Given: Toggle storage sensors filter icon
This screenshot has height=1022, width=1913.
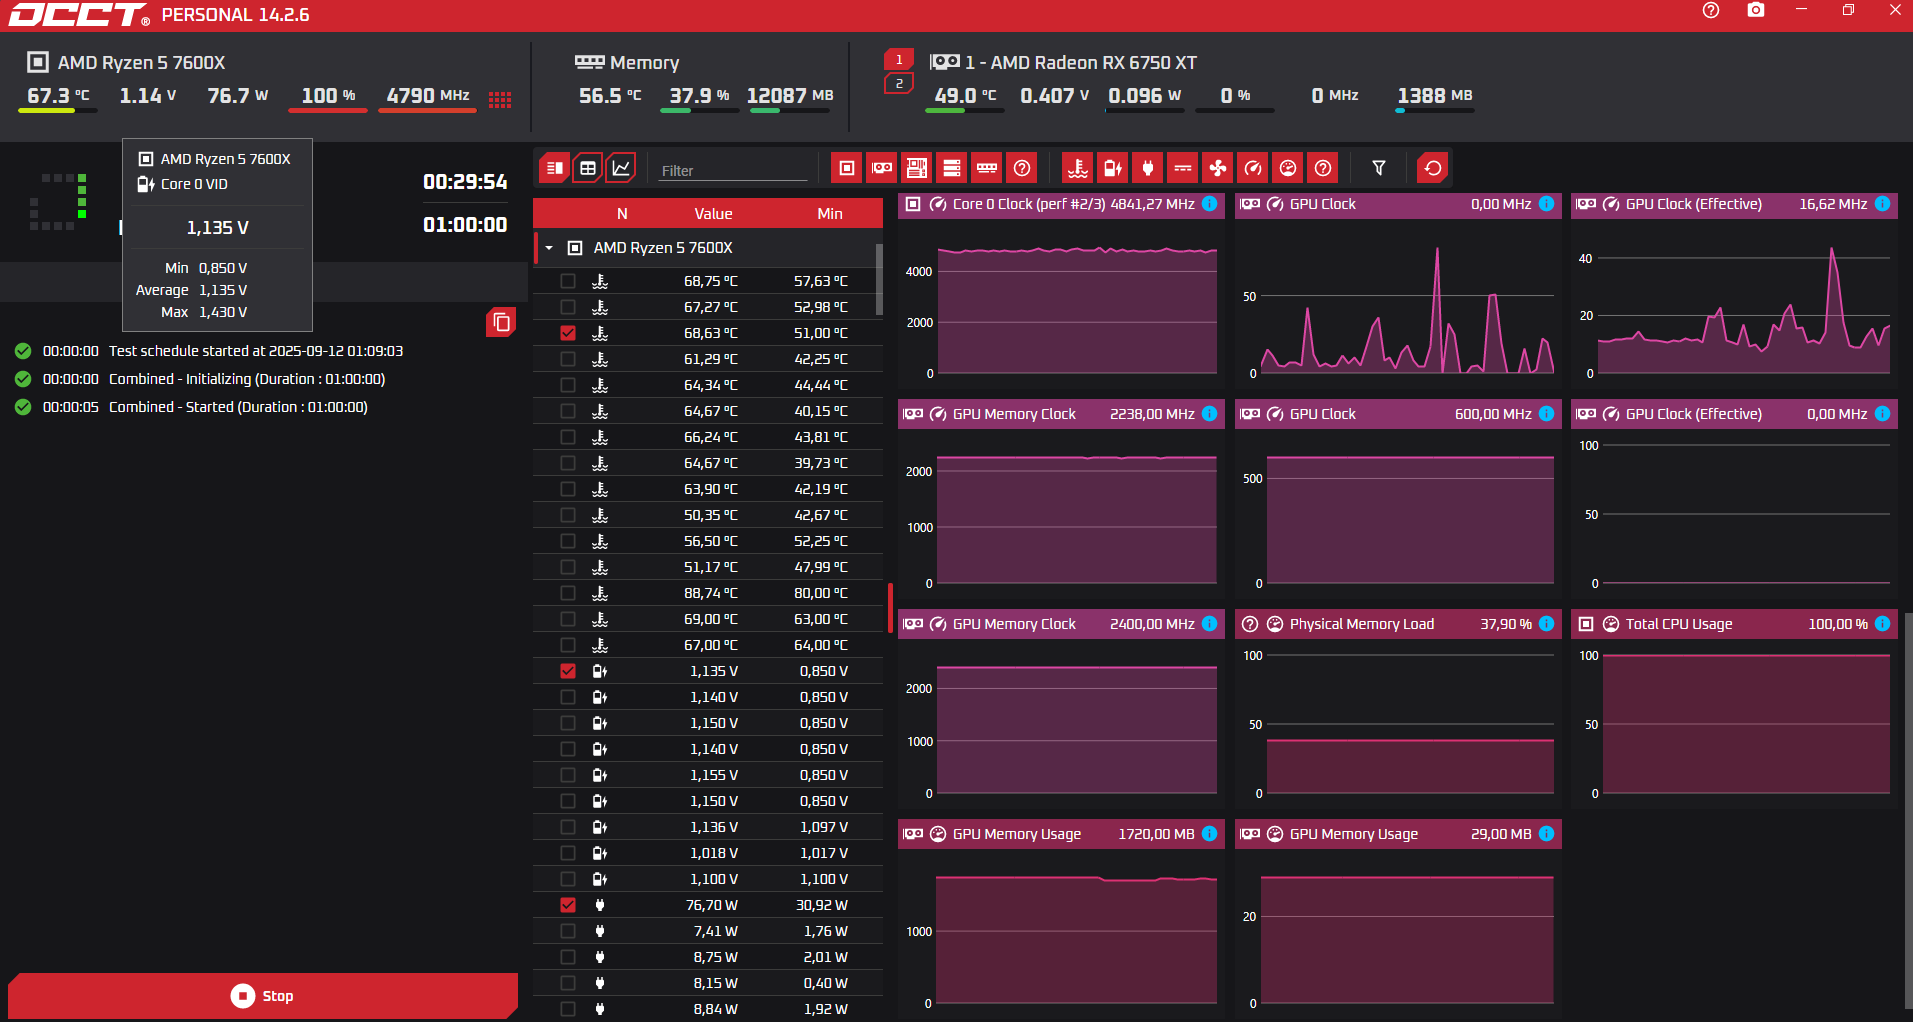Looking at the screenshot, I should tap(952, 168).
